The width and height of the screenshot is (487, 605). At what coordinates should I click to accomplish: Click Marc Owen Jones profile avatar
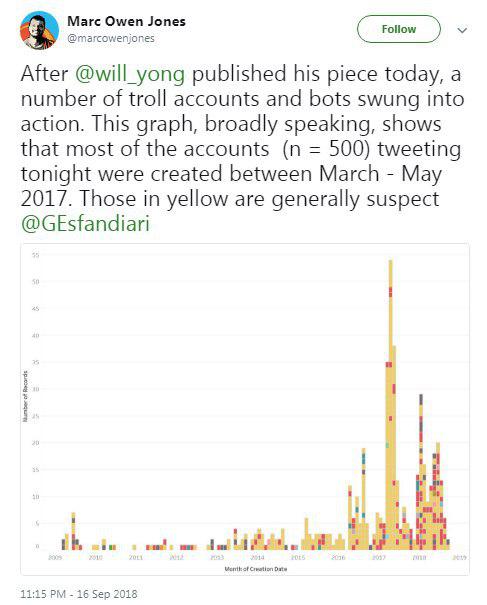pos(39,30)
